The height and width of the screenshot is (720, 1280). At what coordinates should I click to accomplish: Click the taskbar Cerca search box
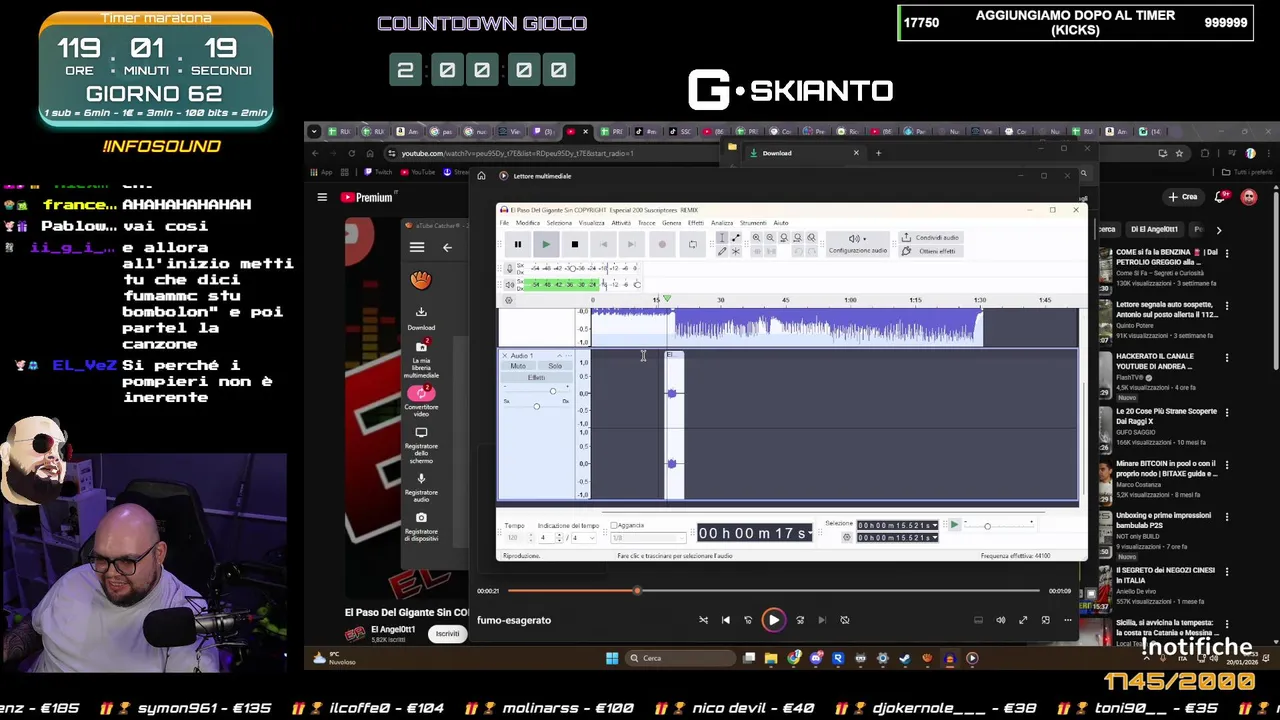coord(680,658)
